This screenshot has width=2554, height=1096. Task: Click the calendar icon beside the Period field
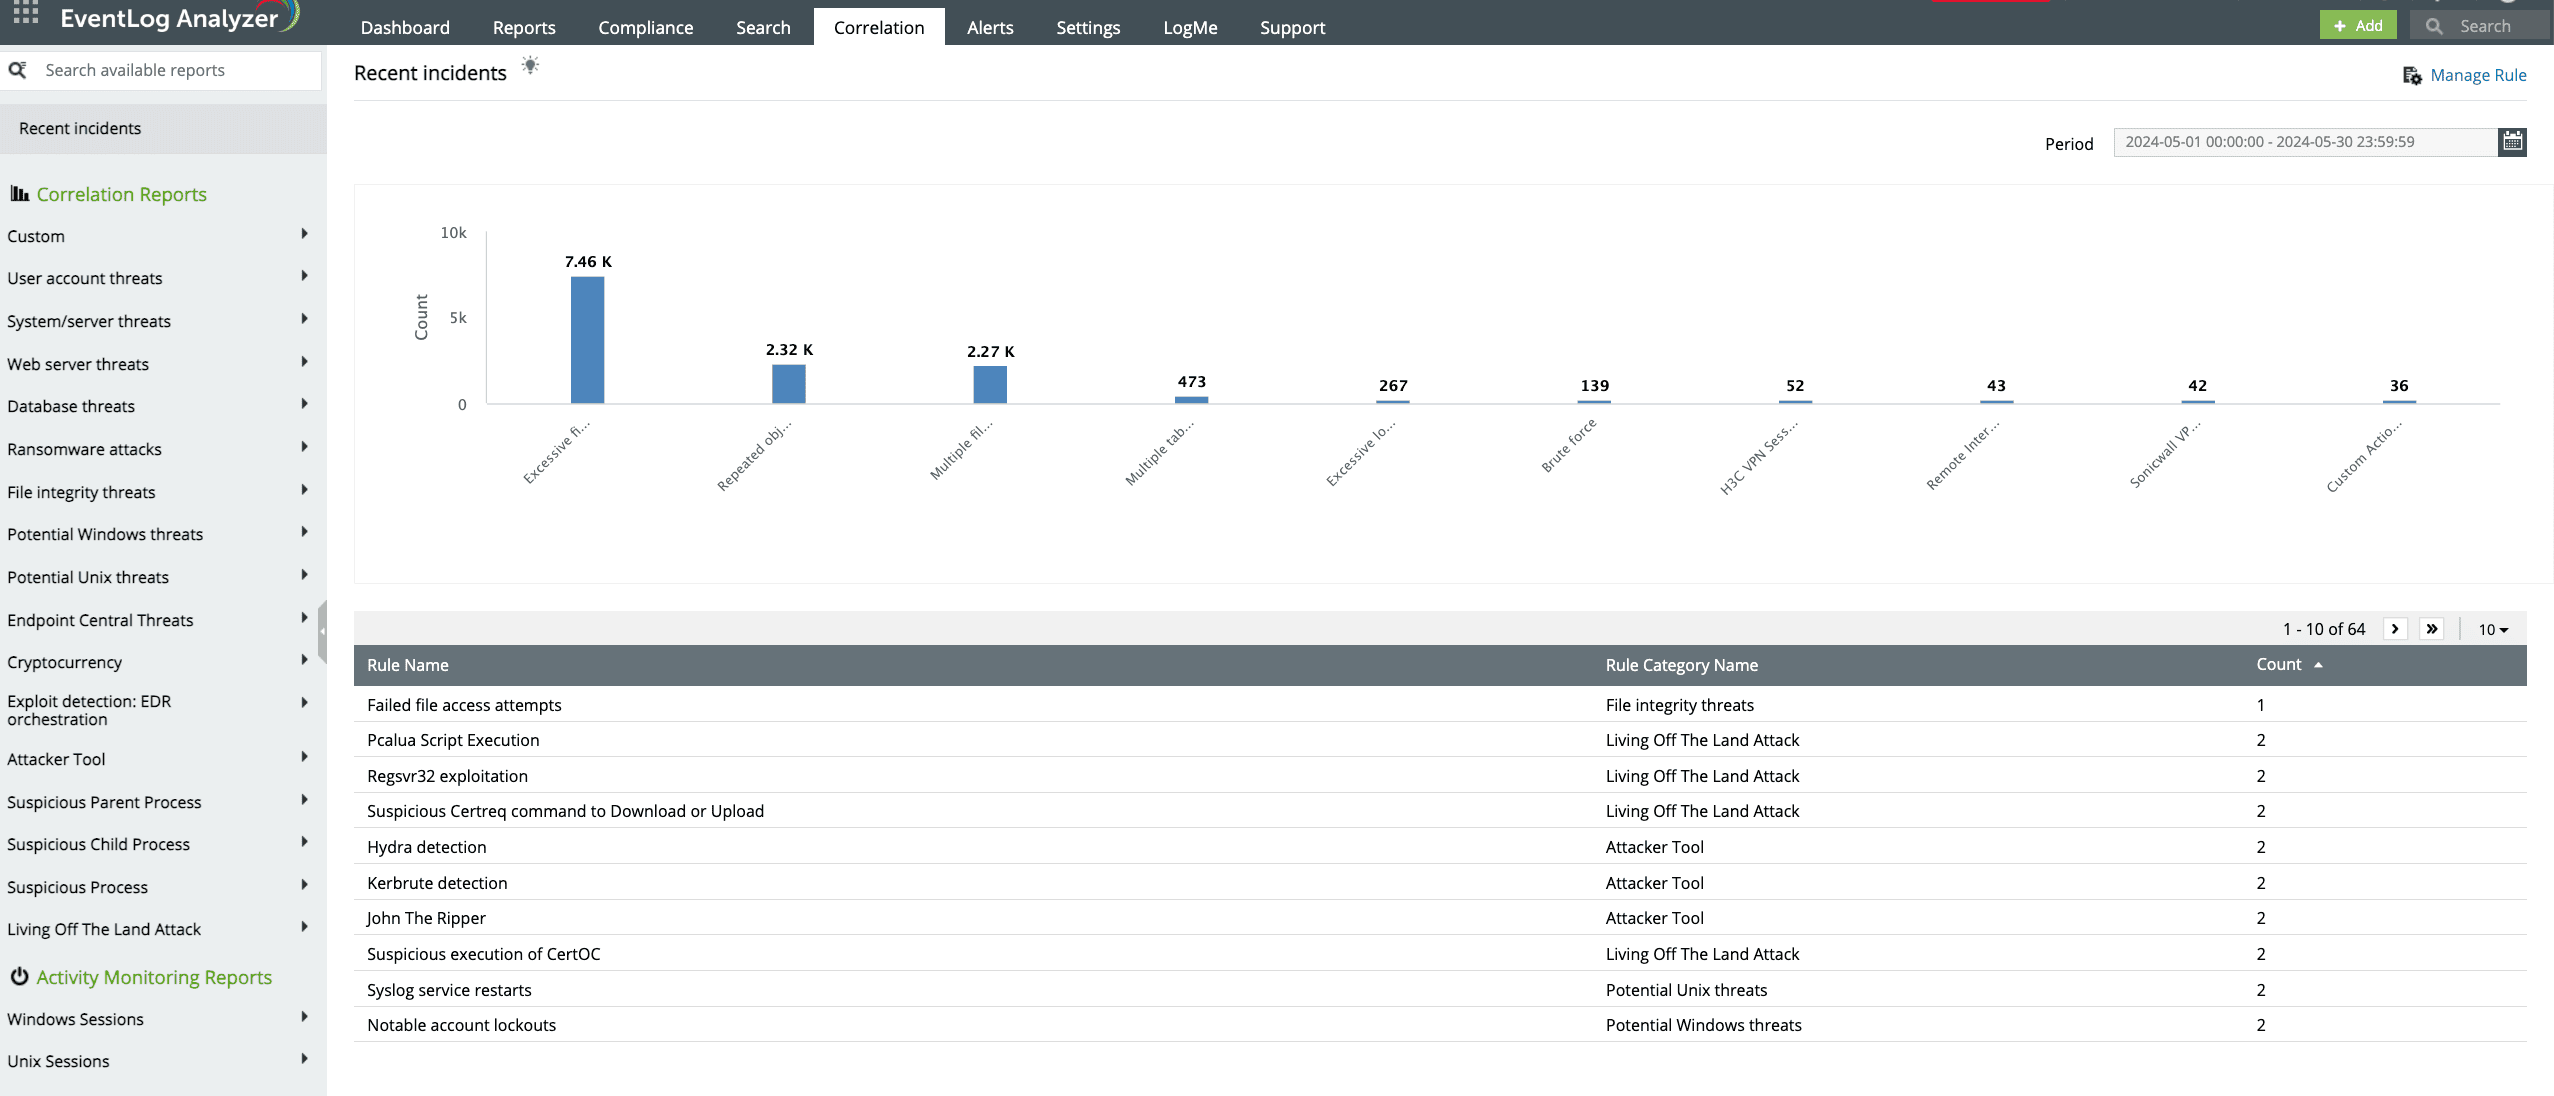click(2512, 142)
